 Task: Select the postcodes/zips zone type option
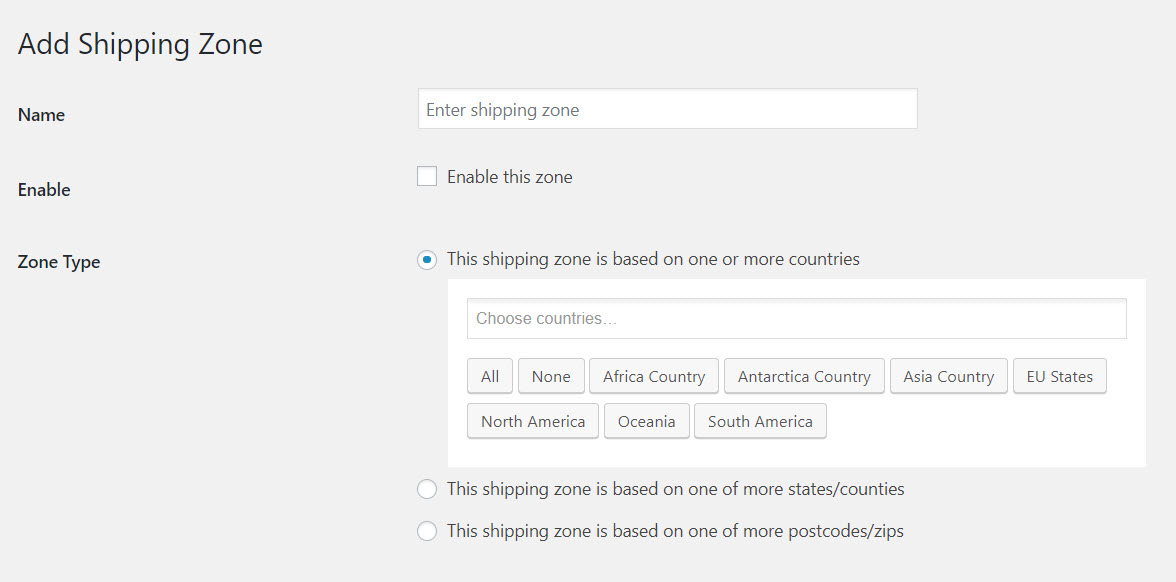coord(427,531)
